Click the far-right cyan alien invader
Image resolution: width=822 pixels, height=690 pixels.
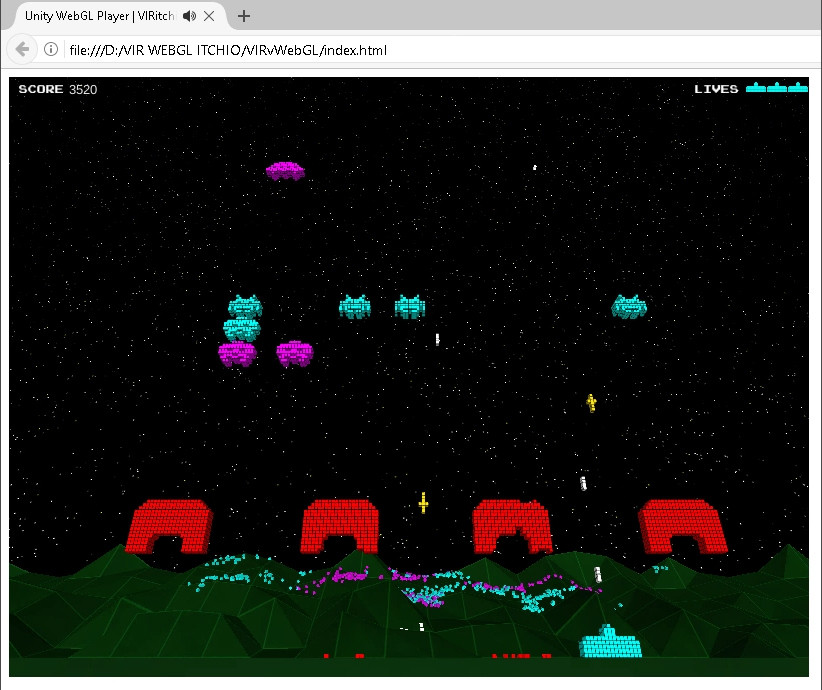coord(629,307)
